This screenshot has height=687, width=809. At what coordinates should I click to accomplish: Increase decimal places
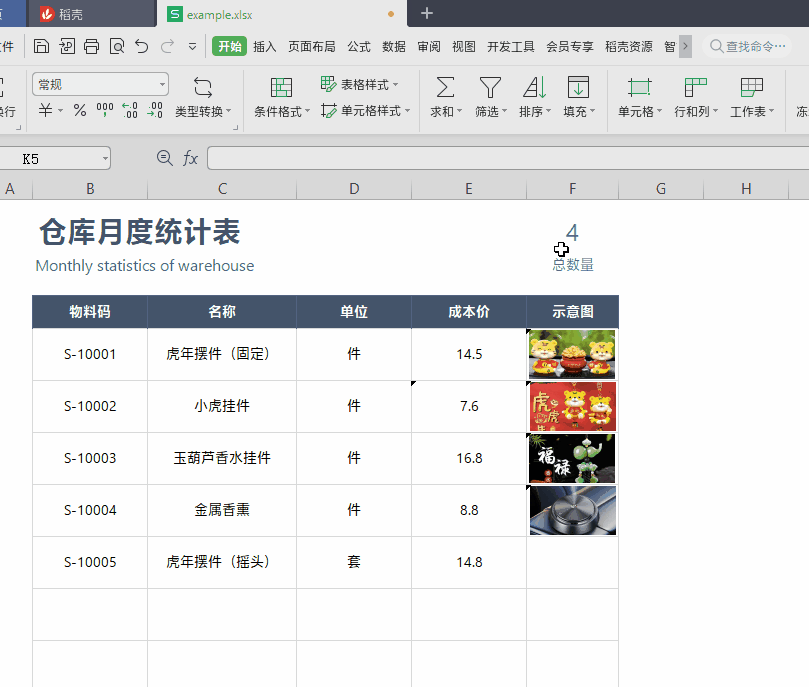(x=130, y=110)
